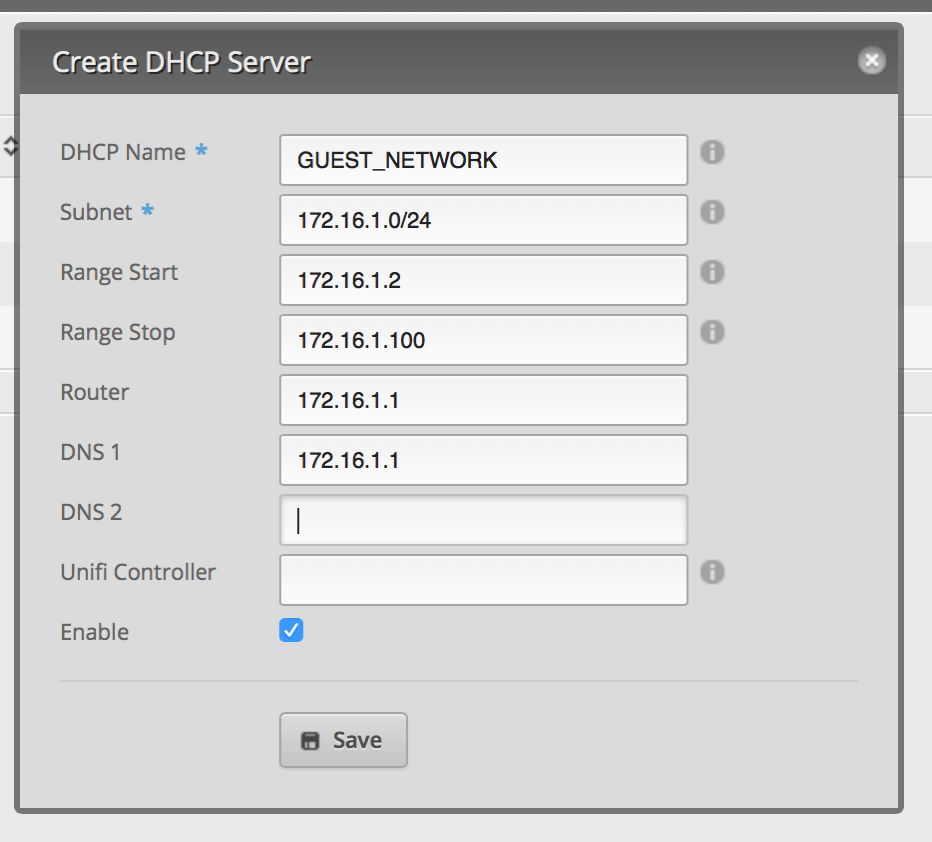Click the Unifi Controller input field
This screenshot has width=932, height=842.
pyautogui.click(x=484, y=580)
